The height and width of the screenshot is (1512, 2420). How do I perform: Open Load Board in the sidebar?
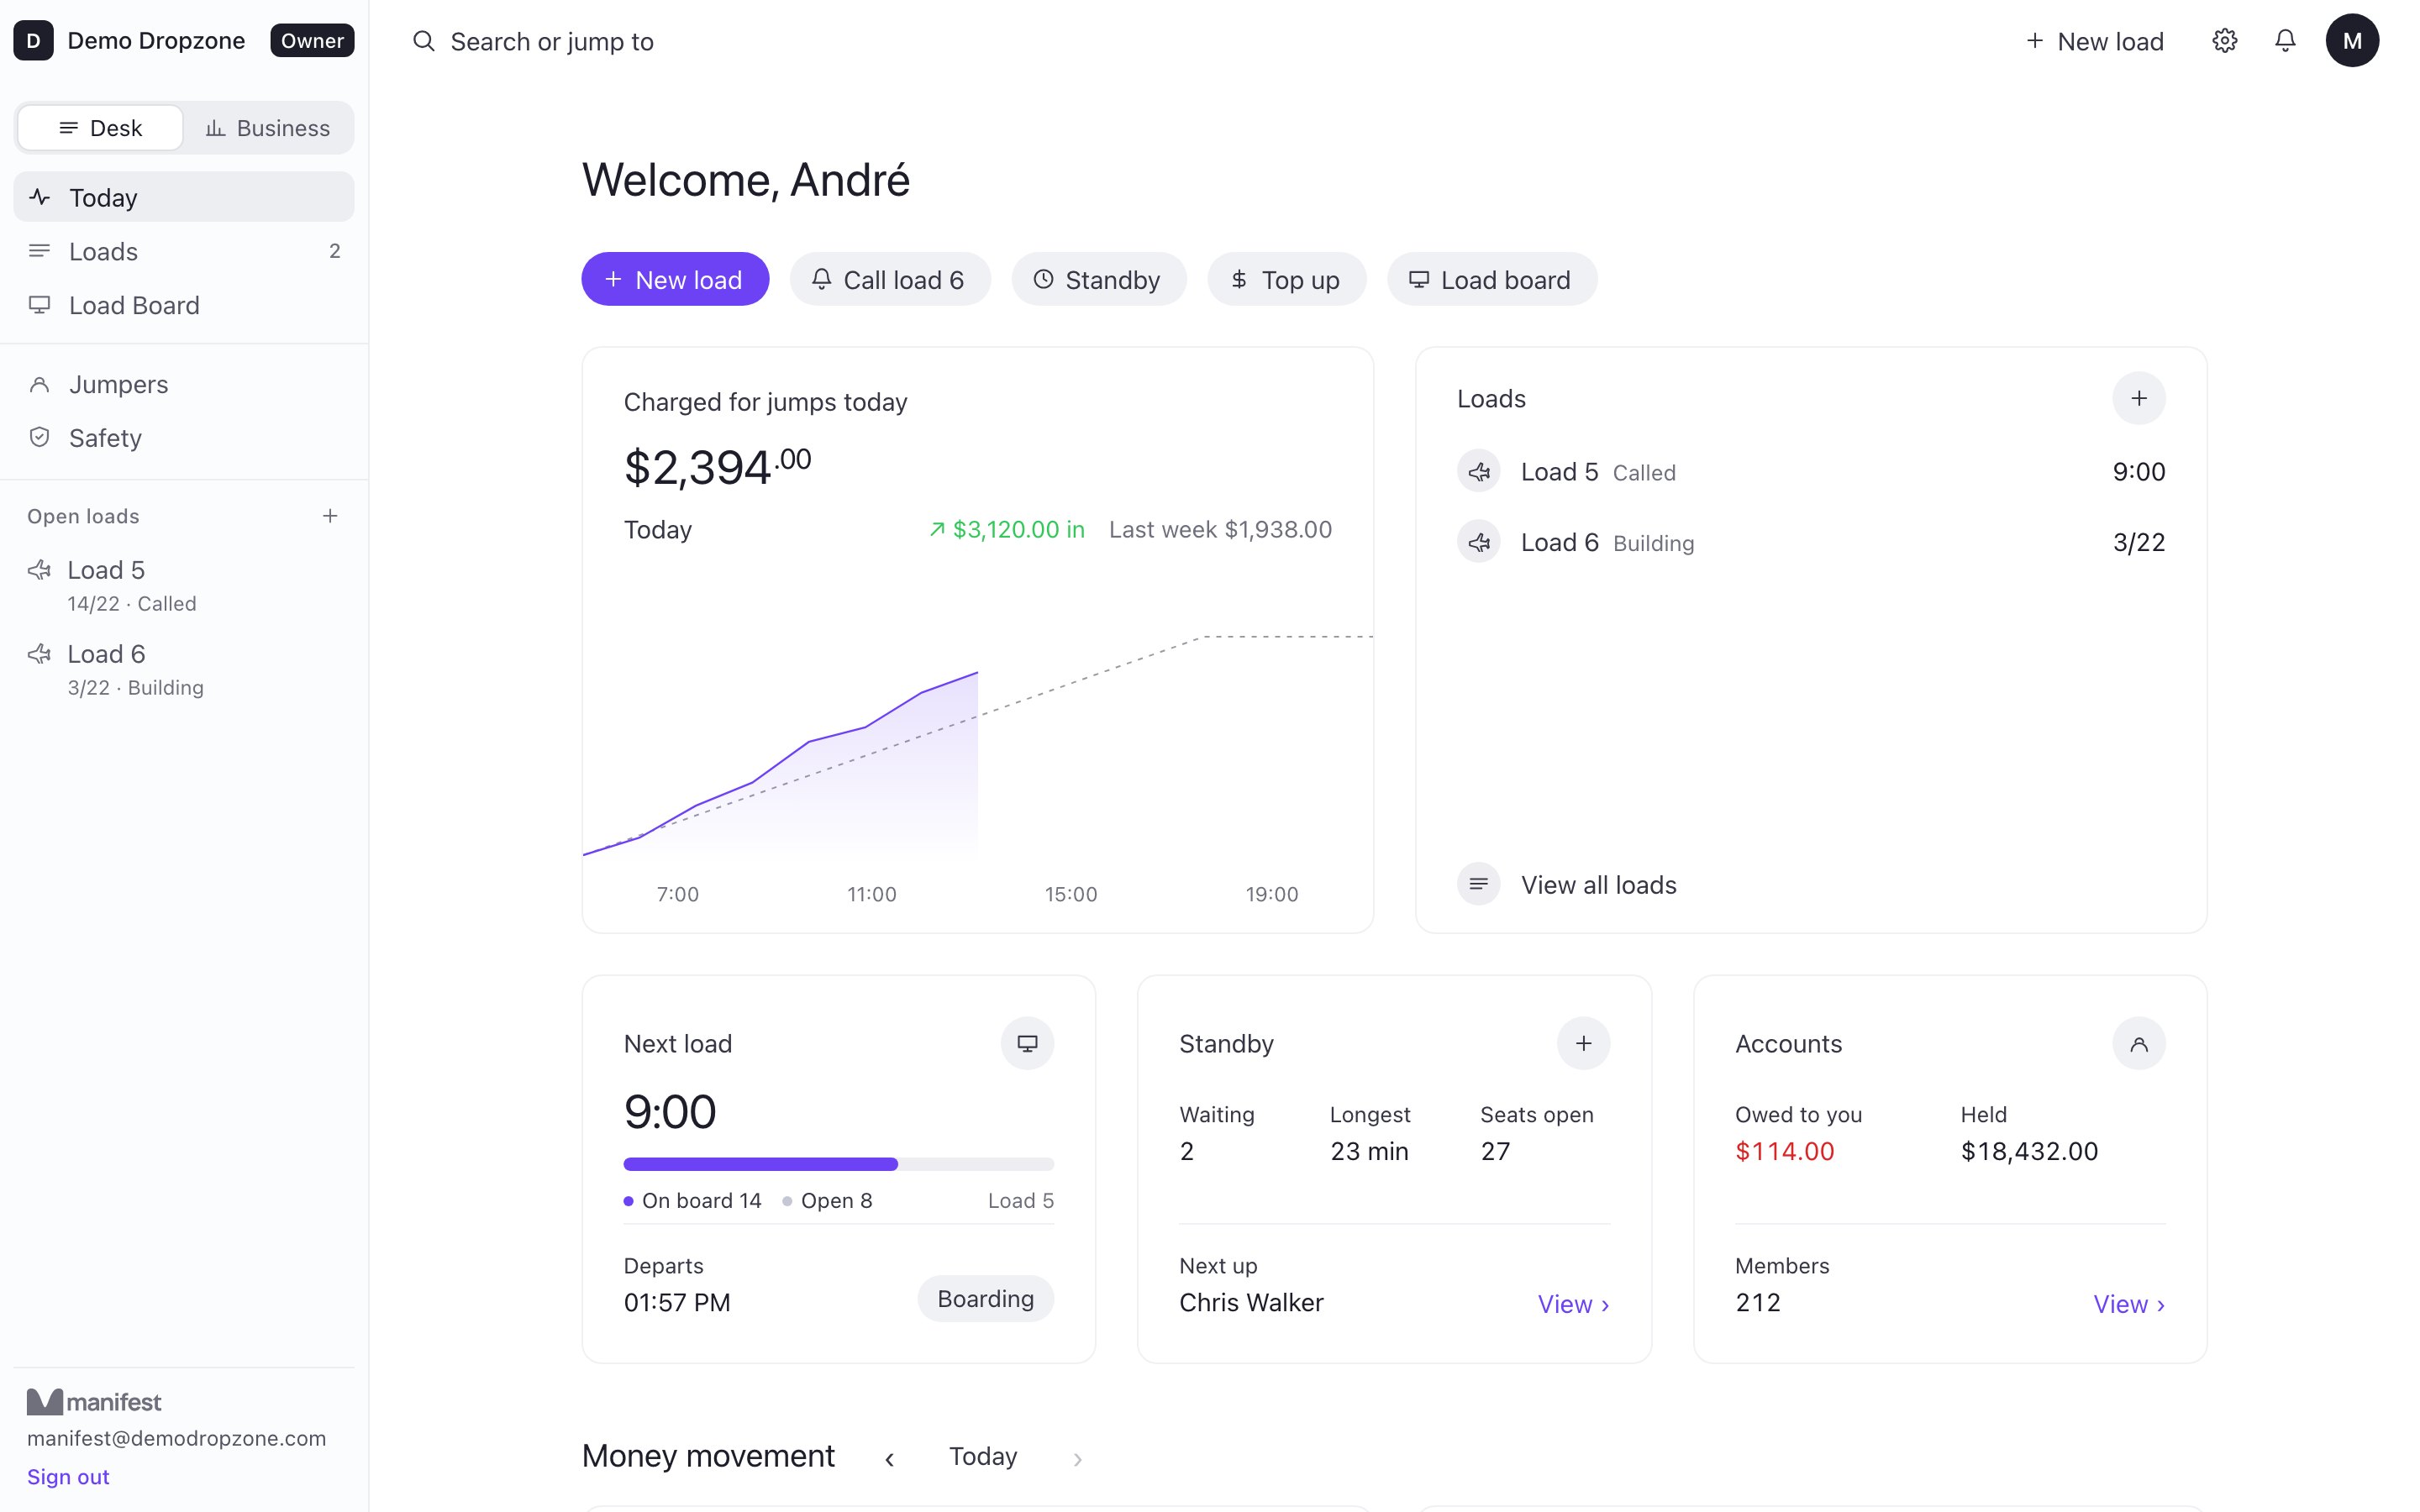[184, 305]
